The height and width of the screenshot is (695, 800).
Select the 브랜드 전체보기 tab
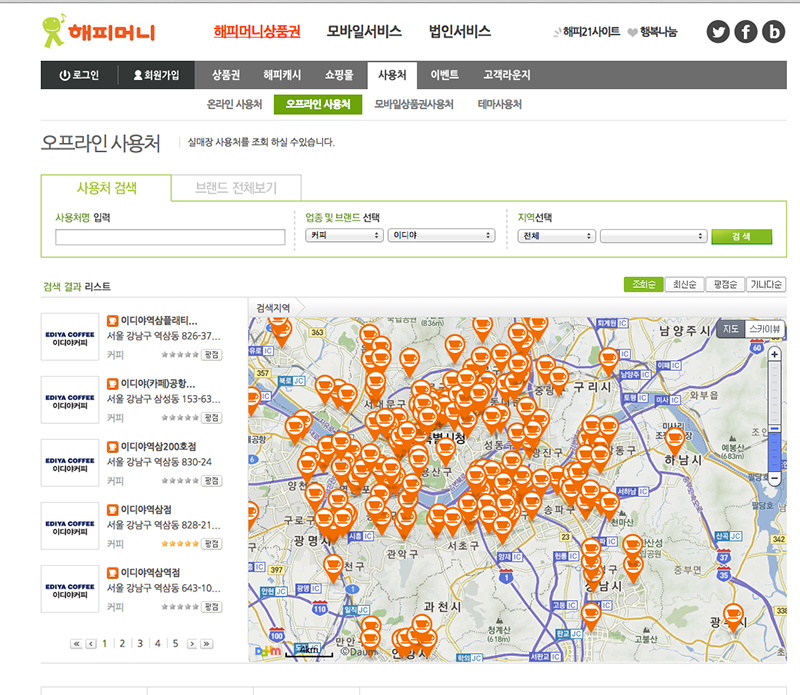coord(236,188)
